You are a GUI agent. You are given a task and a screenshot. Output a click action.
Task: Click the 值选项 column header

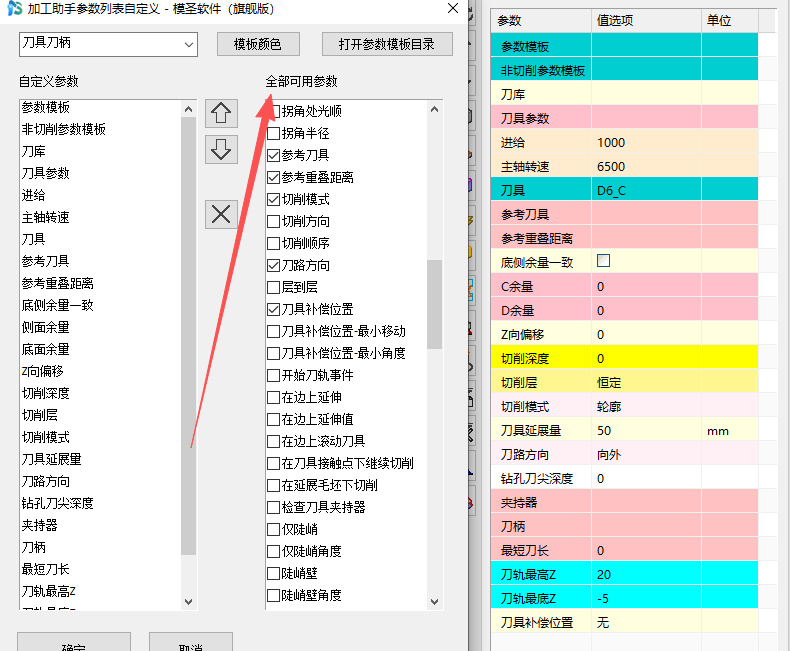(646, 21)
